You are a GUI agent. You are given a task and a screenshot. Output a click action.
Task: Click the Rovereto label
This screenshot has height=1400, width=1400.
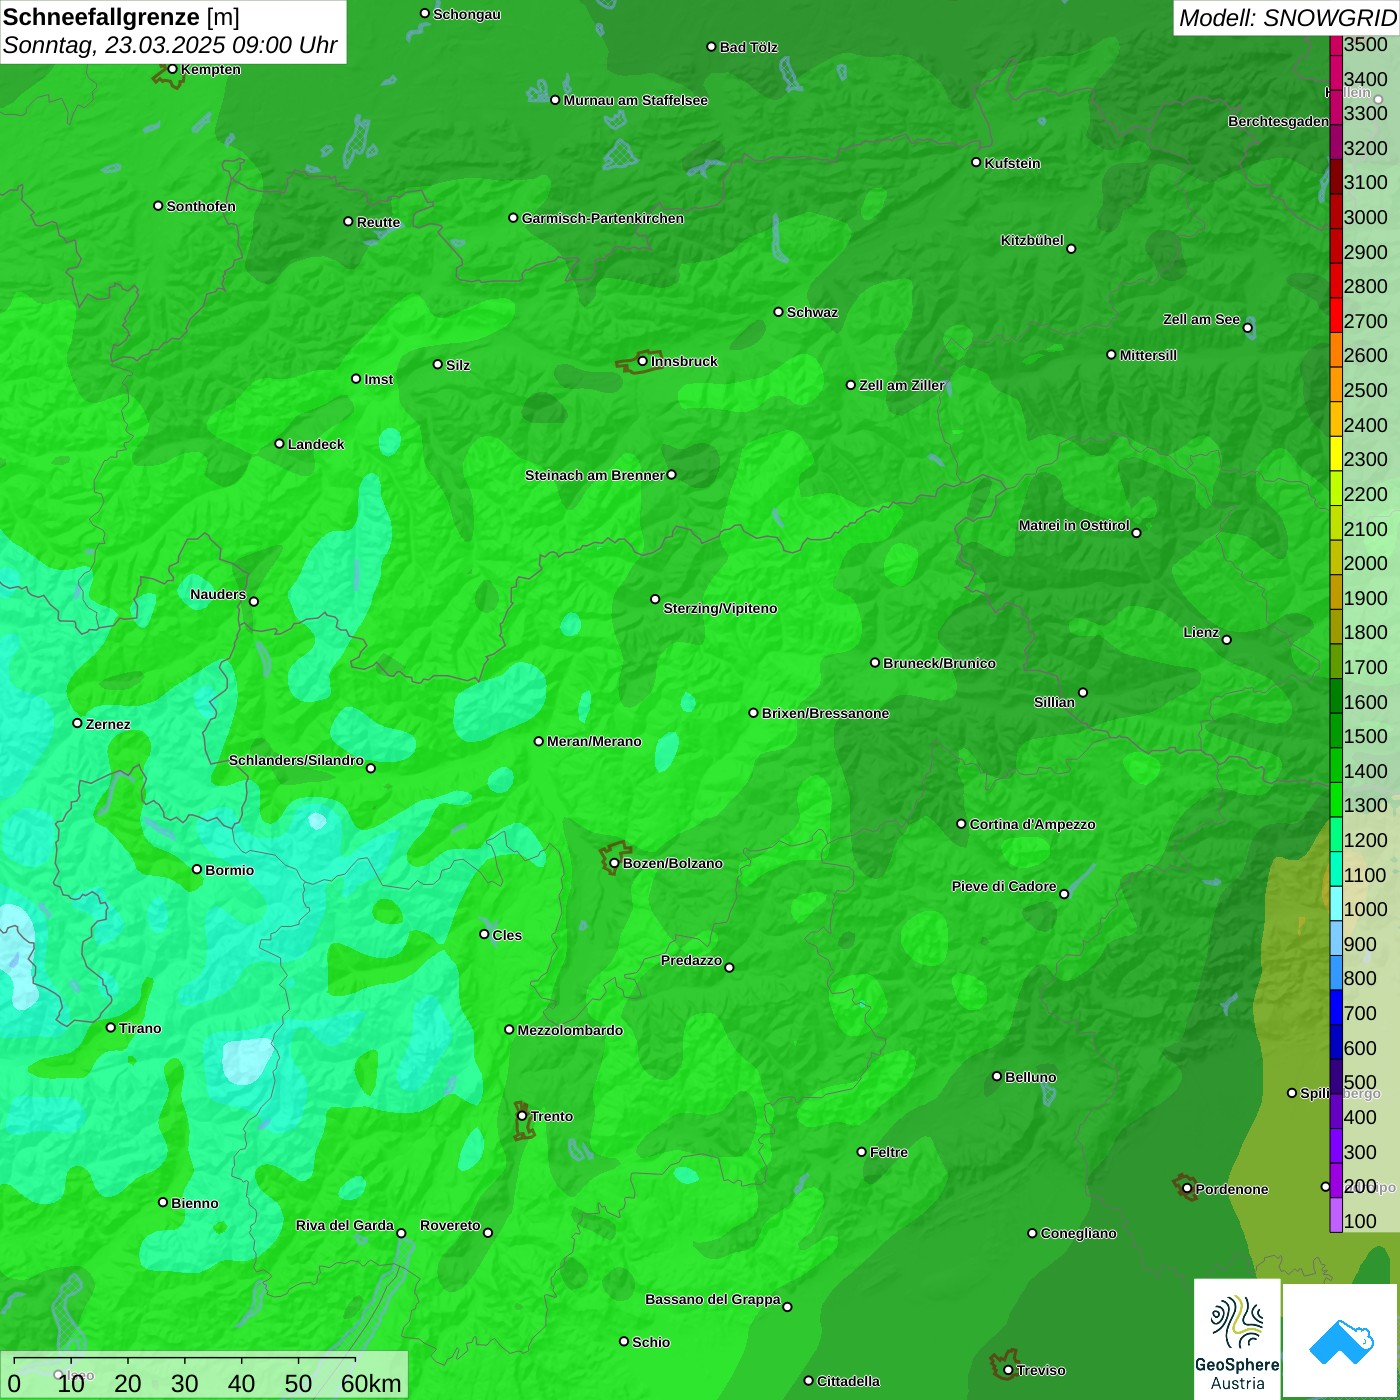450,1225
